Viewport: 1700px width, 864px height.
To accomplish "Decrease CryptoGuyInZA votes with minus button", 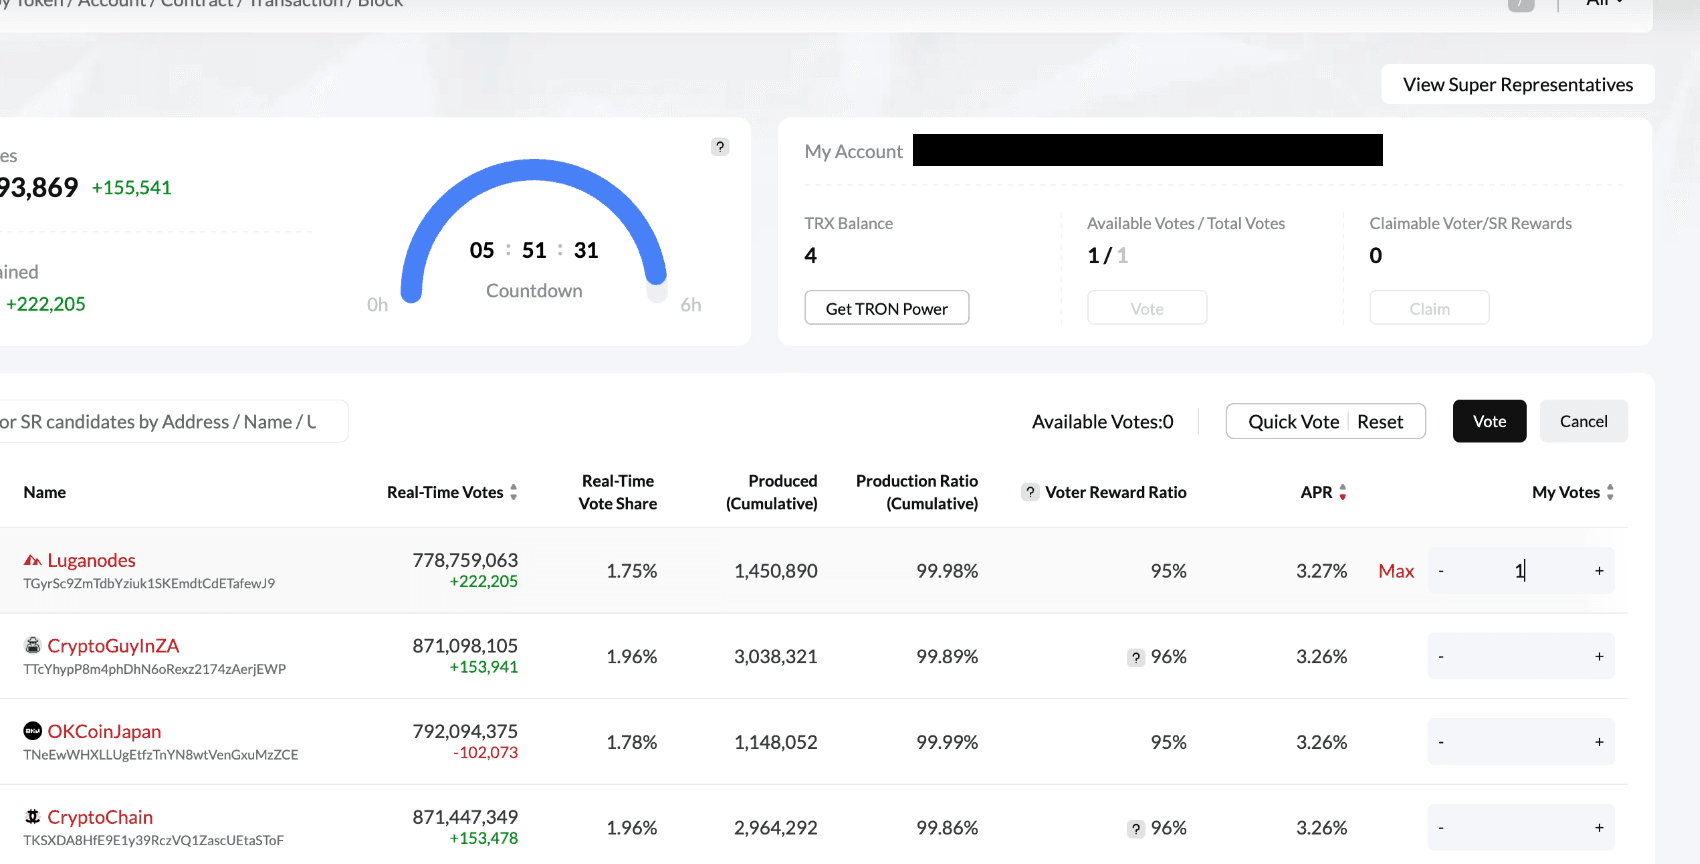I will (x=1441, y=657).
